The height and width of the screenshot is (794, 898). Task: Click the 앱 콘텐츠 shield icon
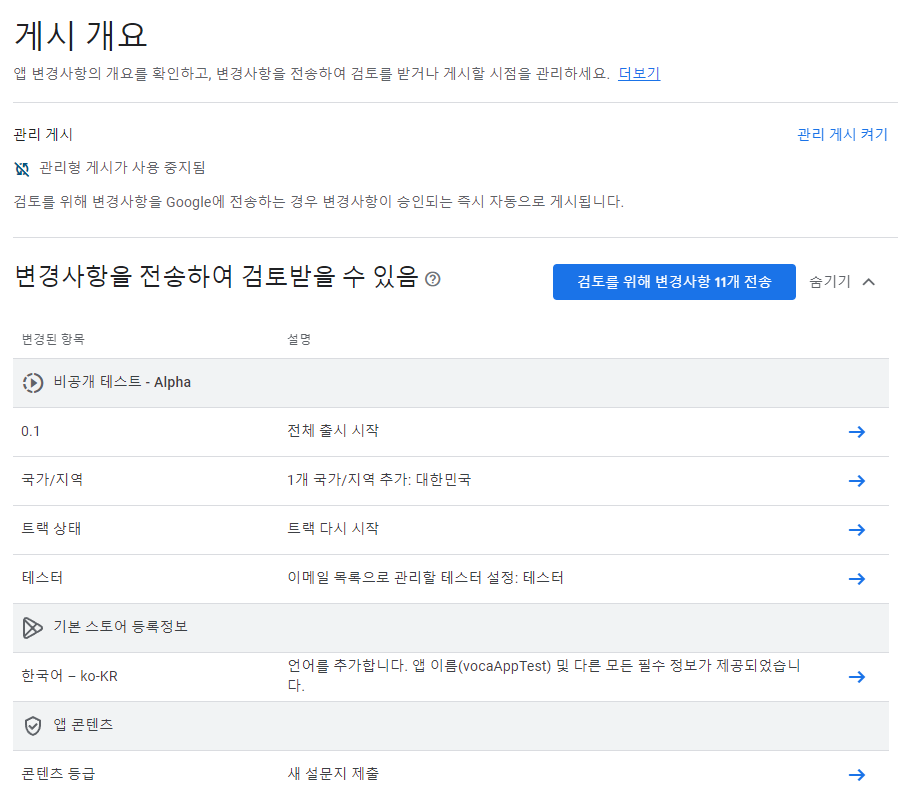pos(33,726)
